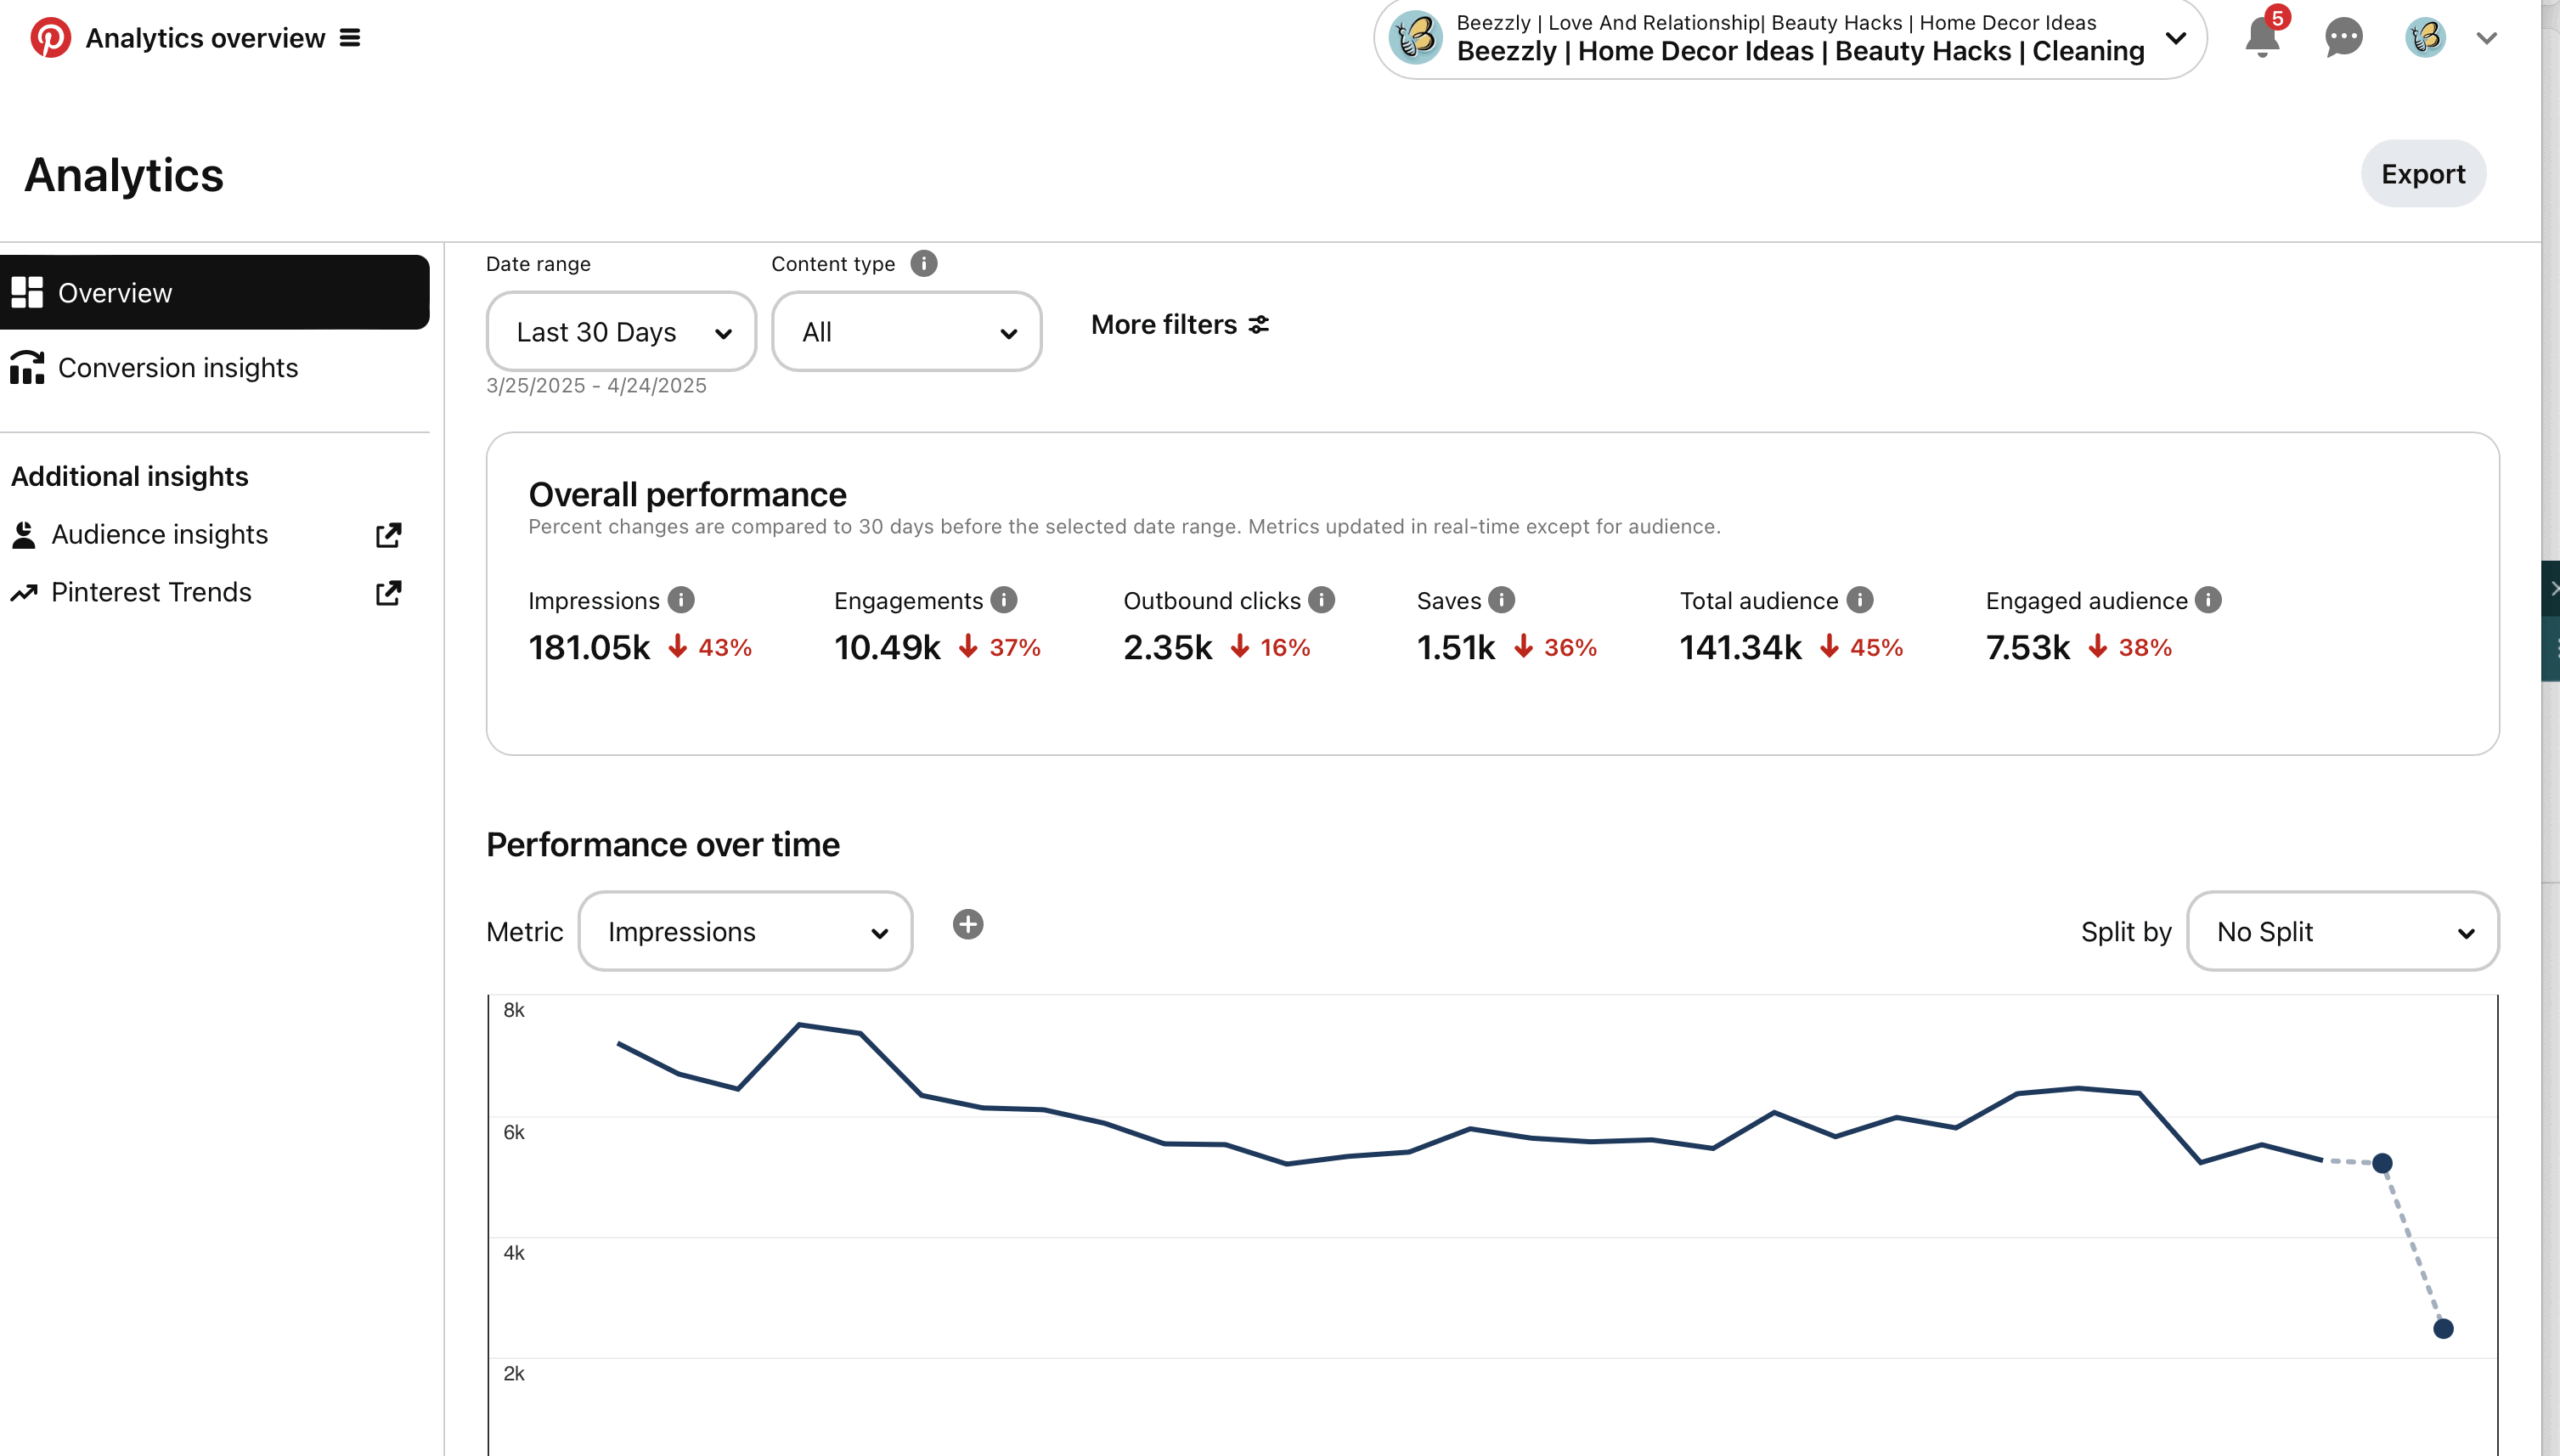Click the Engagements info icon
The width and height of the screenshot is (2560, 1456).
coord(1004,600)
